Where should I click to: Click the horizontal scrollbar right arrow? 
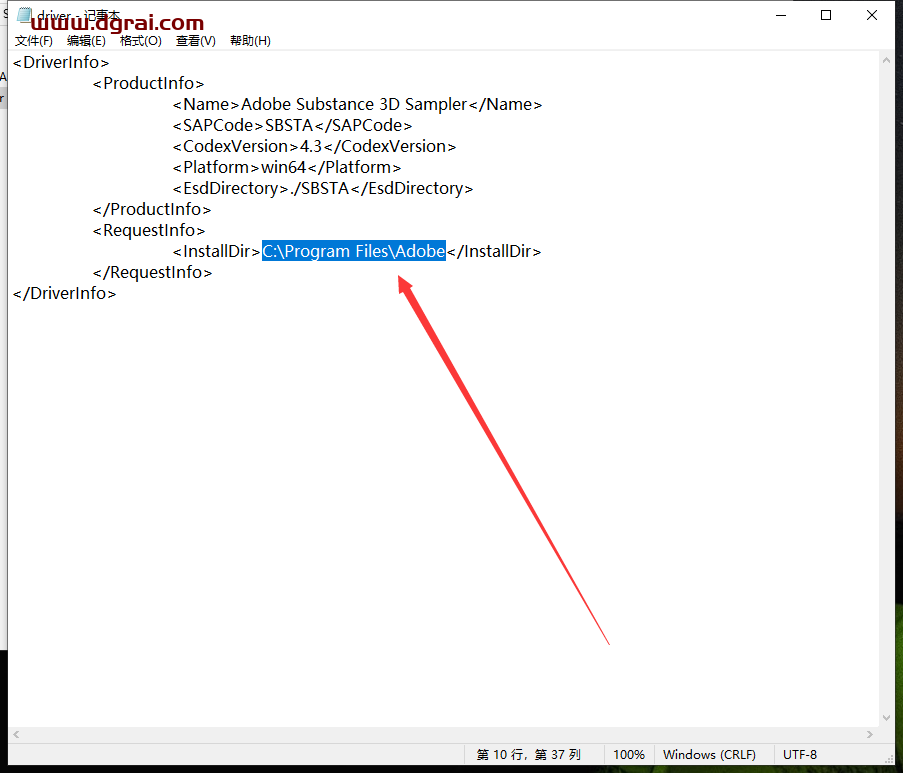tap(870, 734)
